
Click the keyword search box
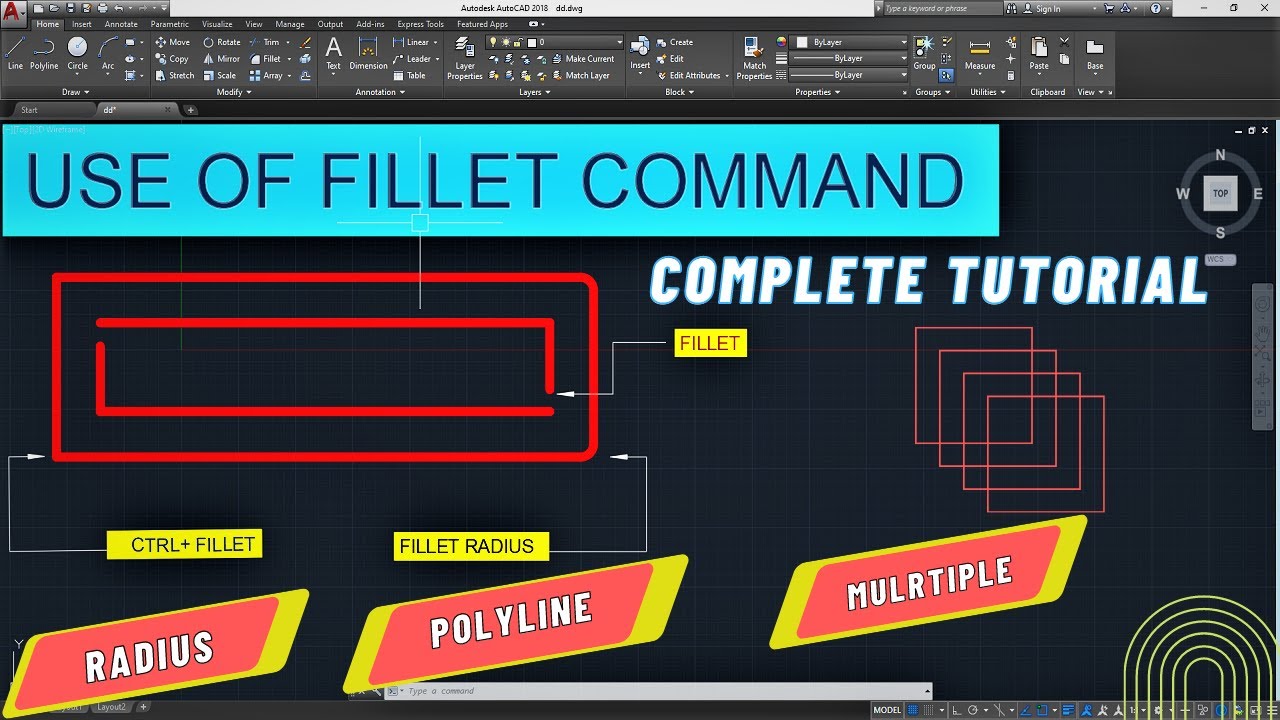945,8
